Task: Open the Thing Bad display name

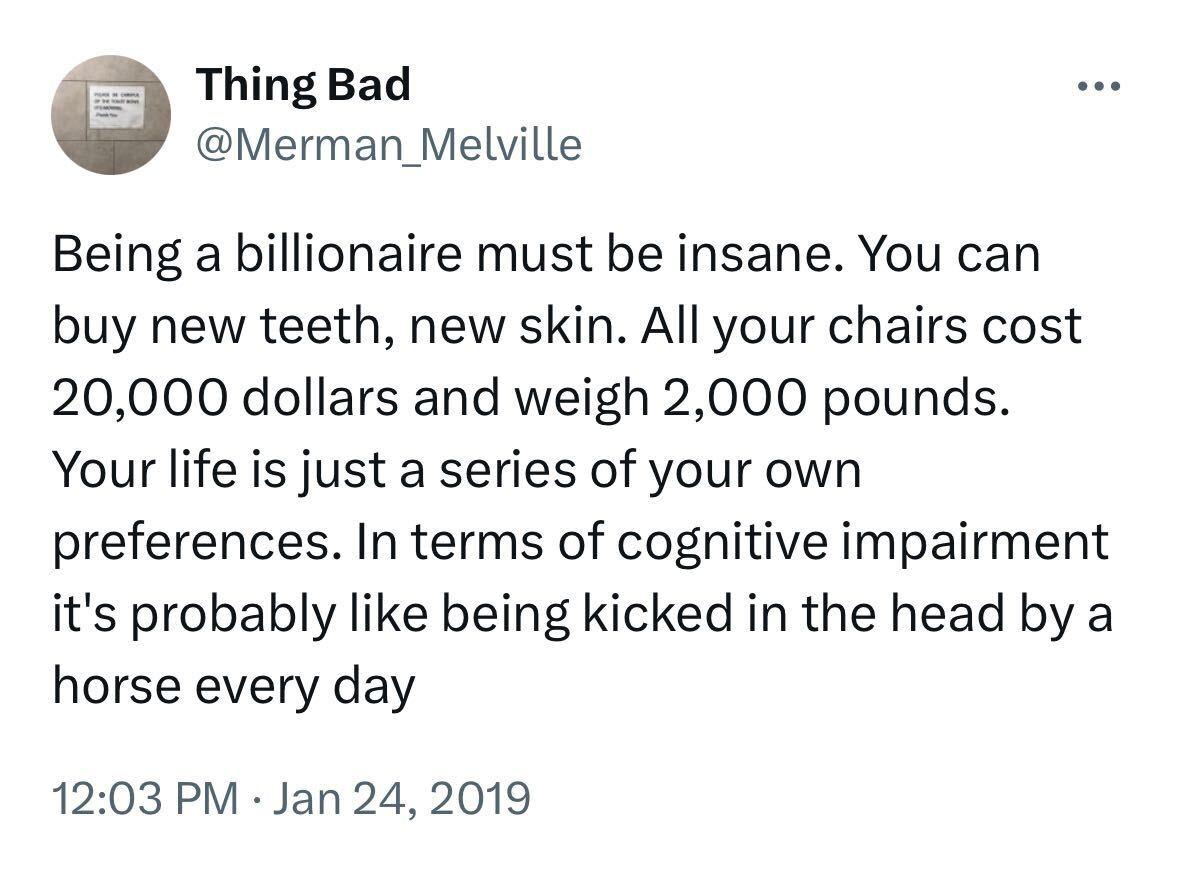Action: click(x=303, y=85)
